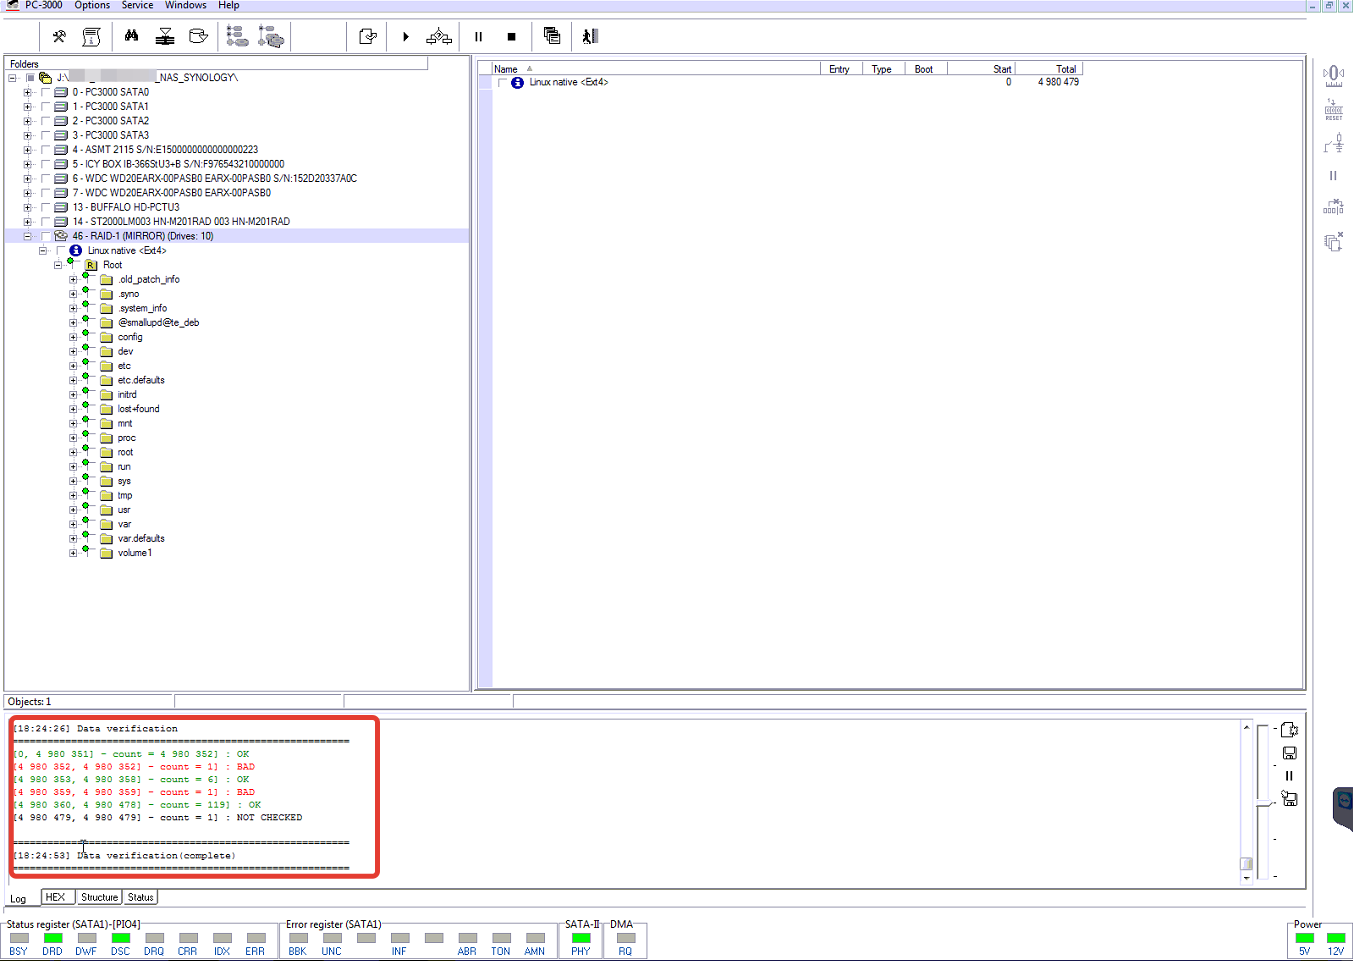1353x961 pixels.
Task: Click the log scrollbar up arrow
Action: 1246,727
